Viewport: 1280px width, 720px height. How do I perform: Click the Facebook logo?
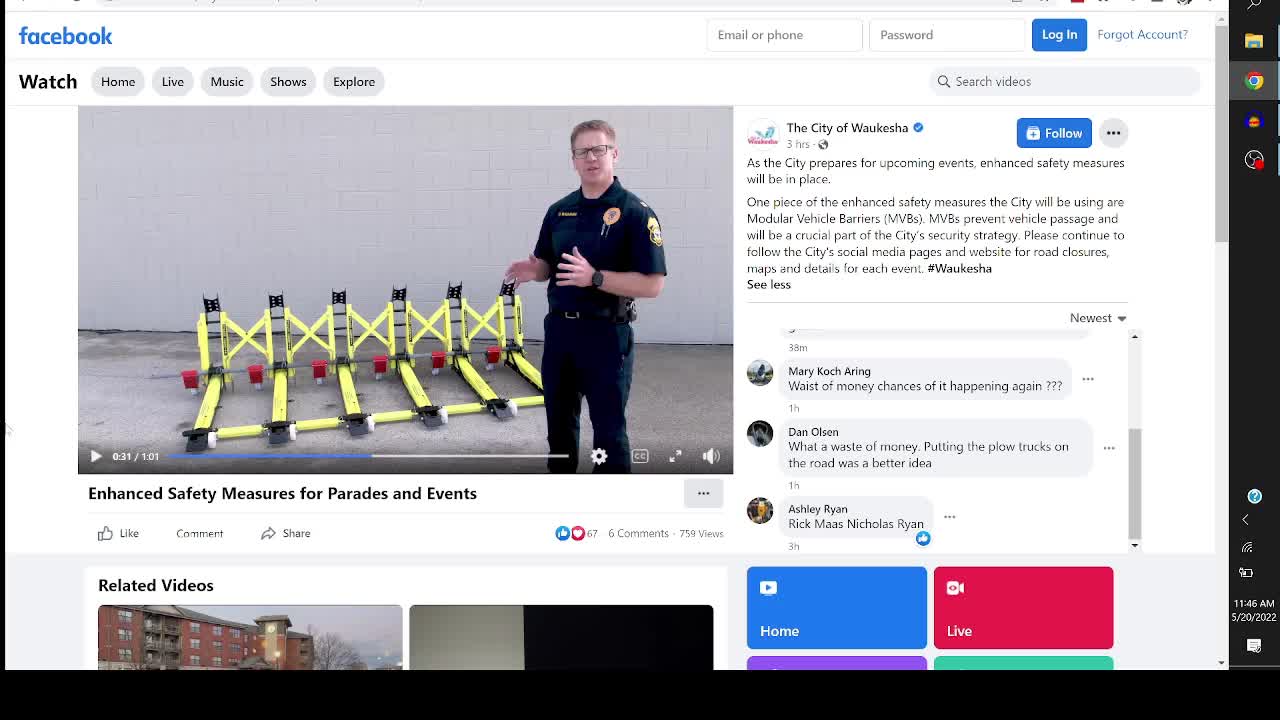(x=65, y=36)
